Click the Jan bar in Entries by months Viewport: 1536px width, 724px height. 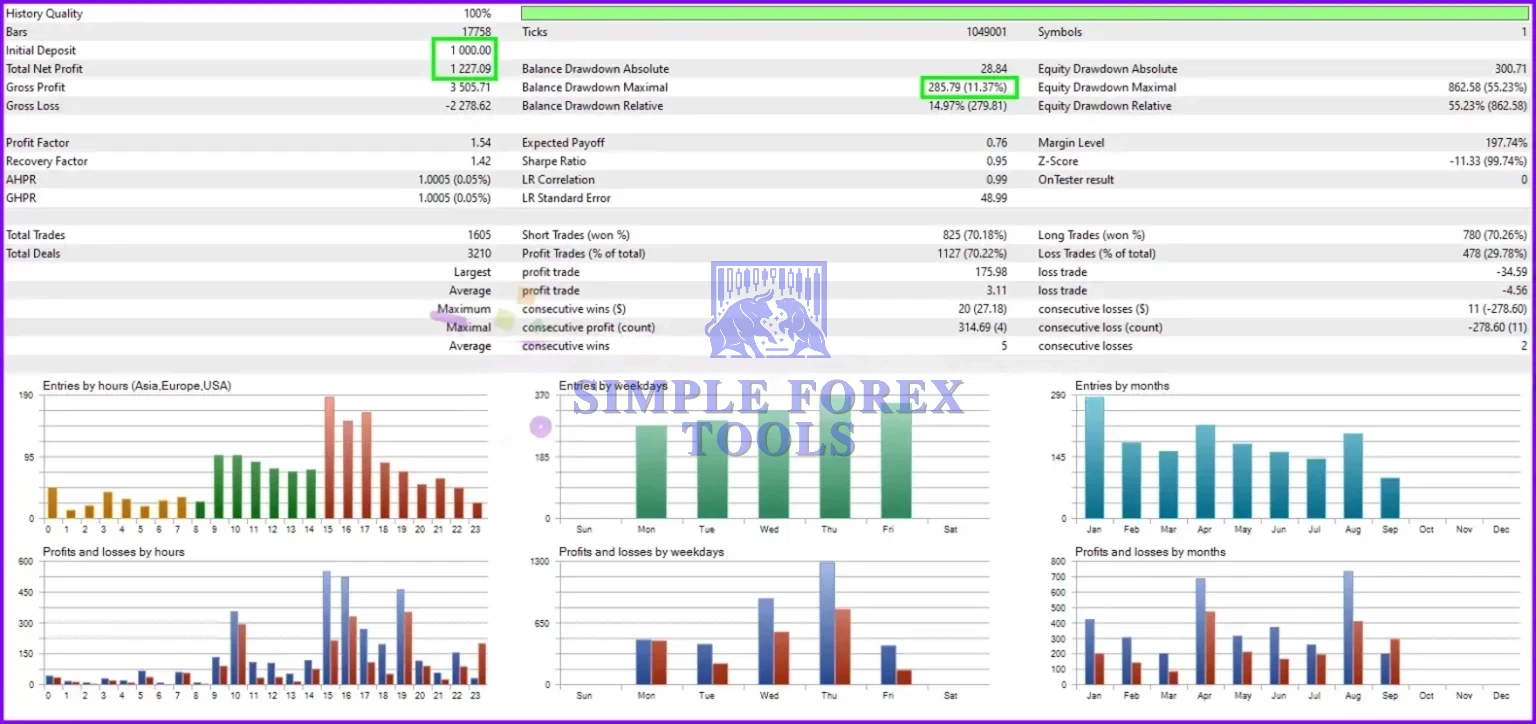coord(1095,458)
